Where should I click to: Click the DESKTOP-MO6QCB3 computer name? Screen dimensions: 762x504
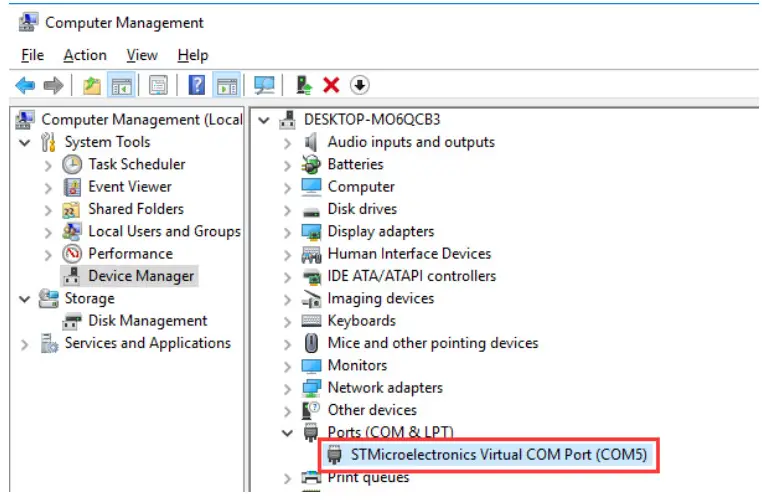pyautogui.click(x=372, y=120)
